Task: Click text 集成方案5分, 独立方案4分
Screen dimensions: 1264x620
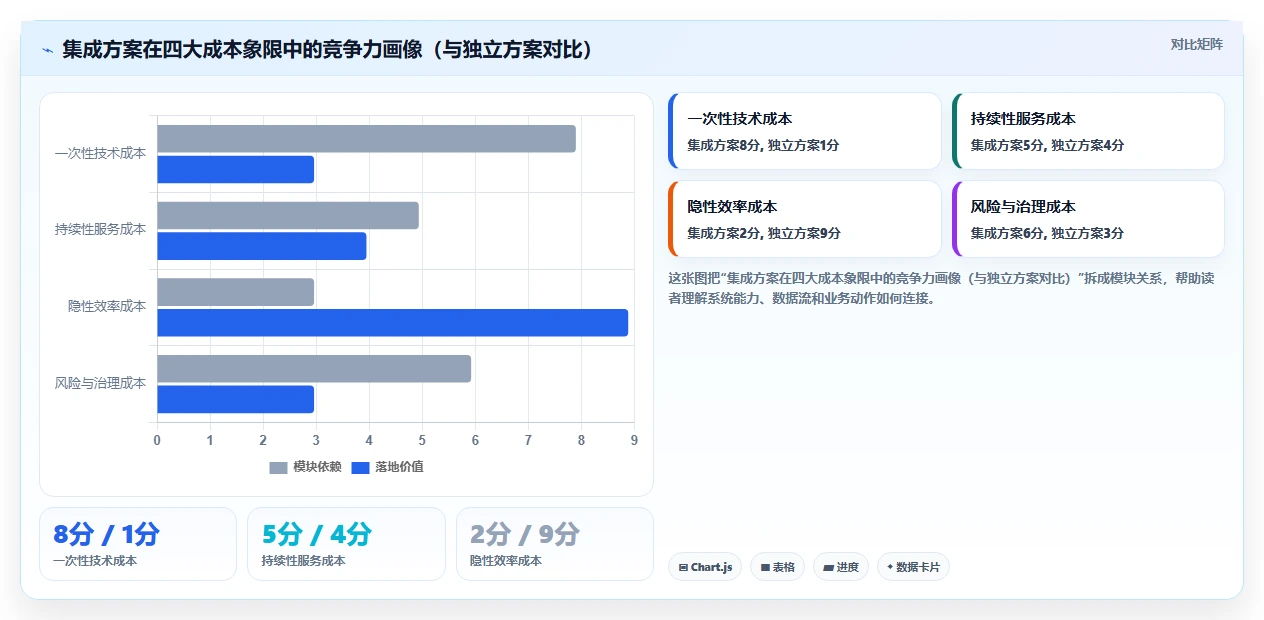Action: tap(1047, 145)
